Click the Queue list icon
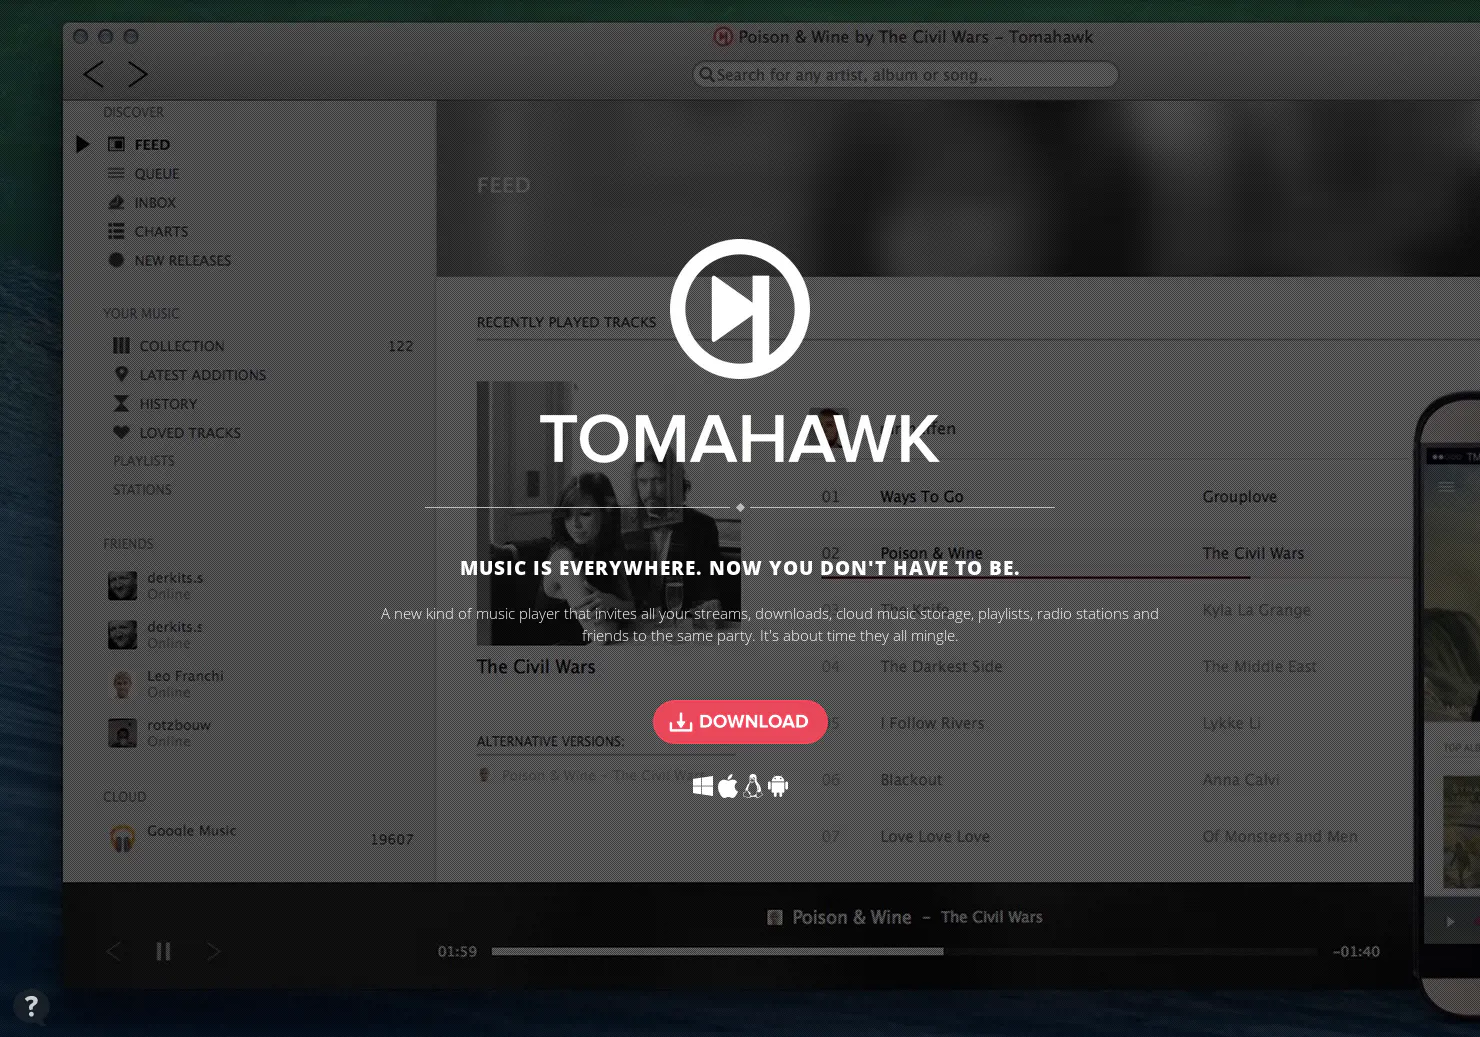Image resolution: width=1480 pixels, height=1037 pixels. (x=117, y=174)
